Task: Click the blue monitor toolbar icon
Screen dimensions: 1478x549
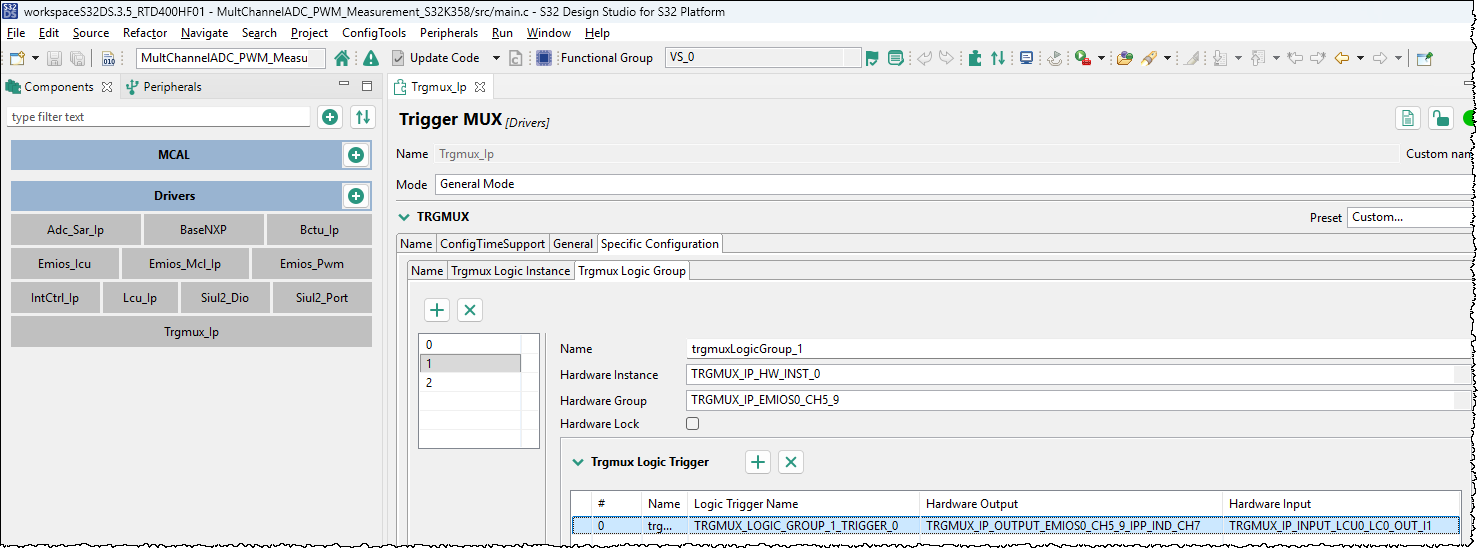Action: tap(1026, 58)
